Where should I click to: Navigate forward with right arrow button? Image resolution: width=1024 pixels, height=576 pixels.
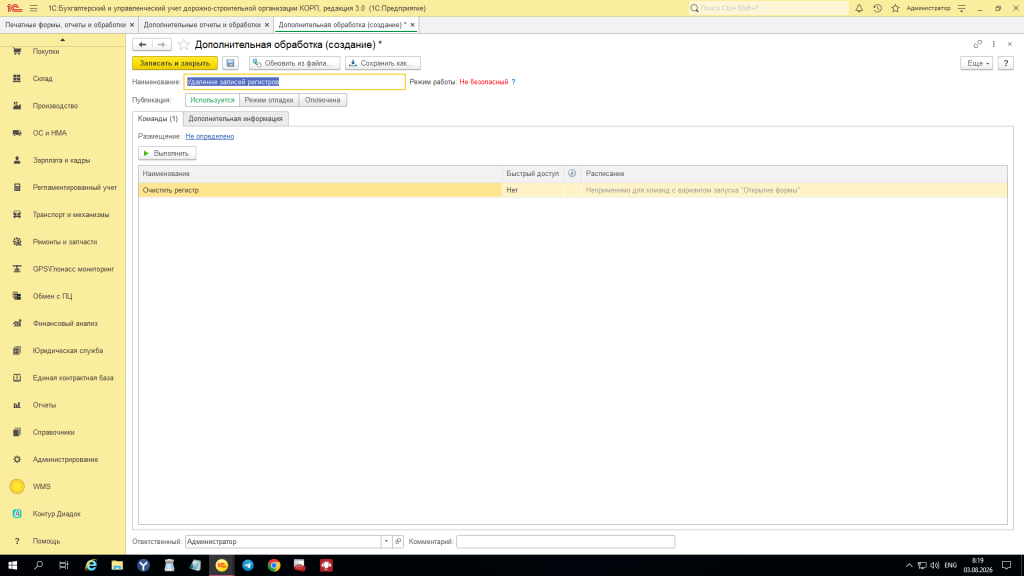(161, 44)
